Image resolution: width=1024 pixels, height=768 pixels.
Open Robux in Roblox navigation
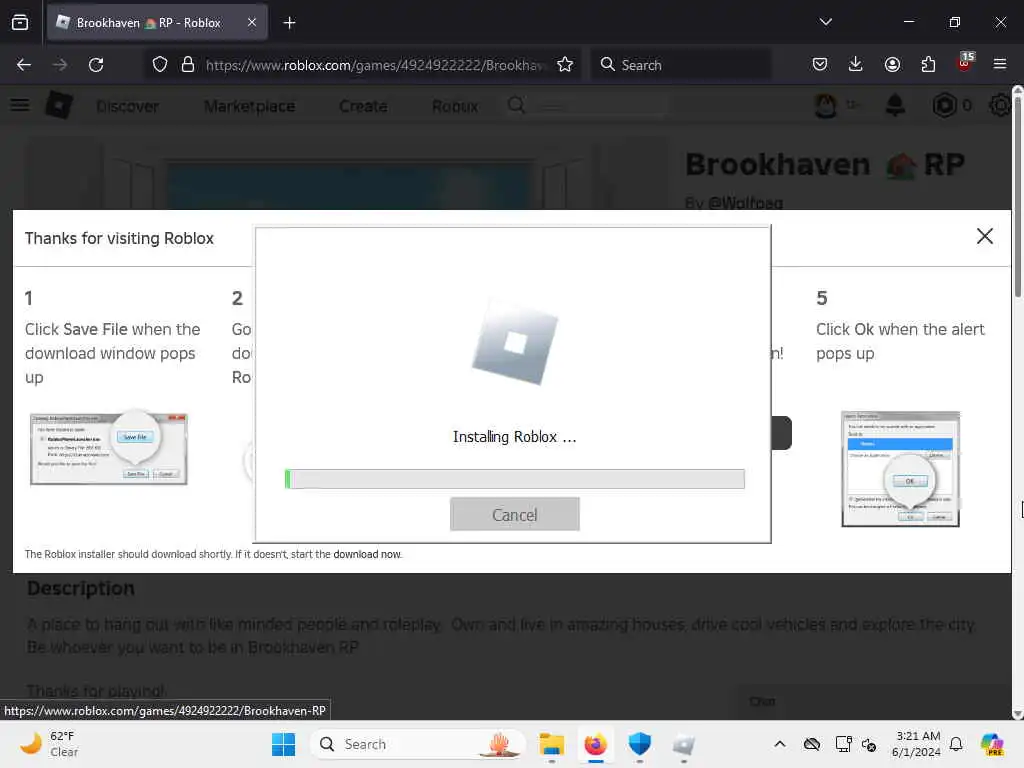(455, 106)
